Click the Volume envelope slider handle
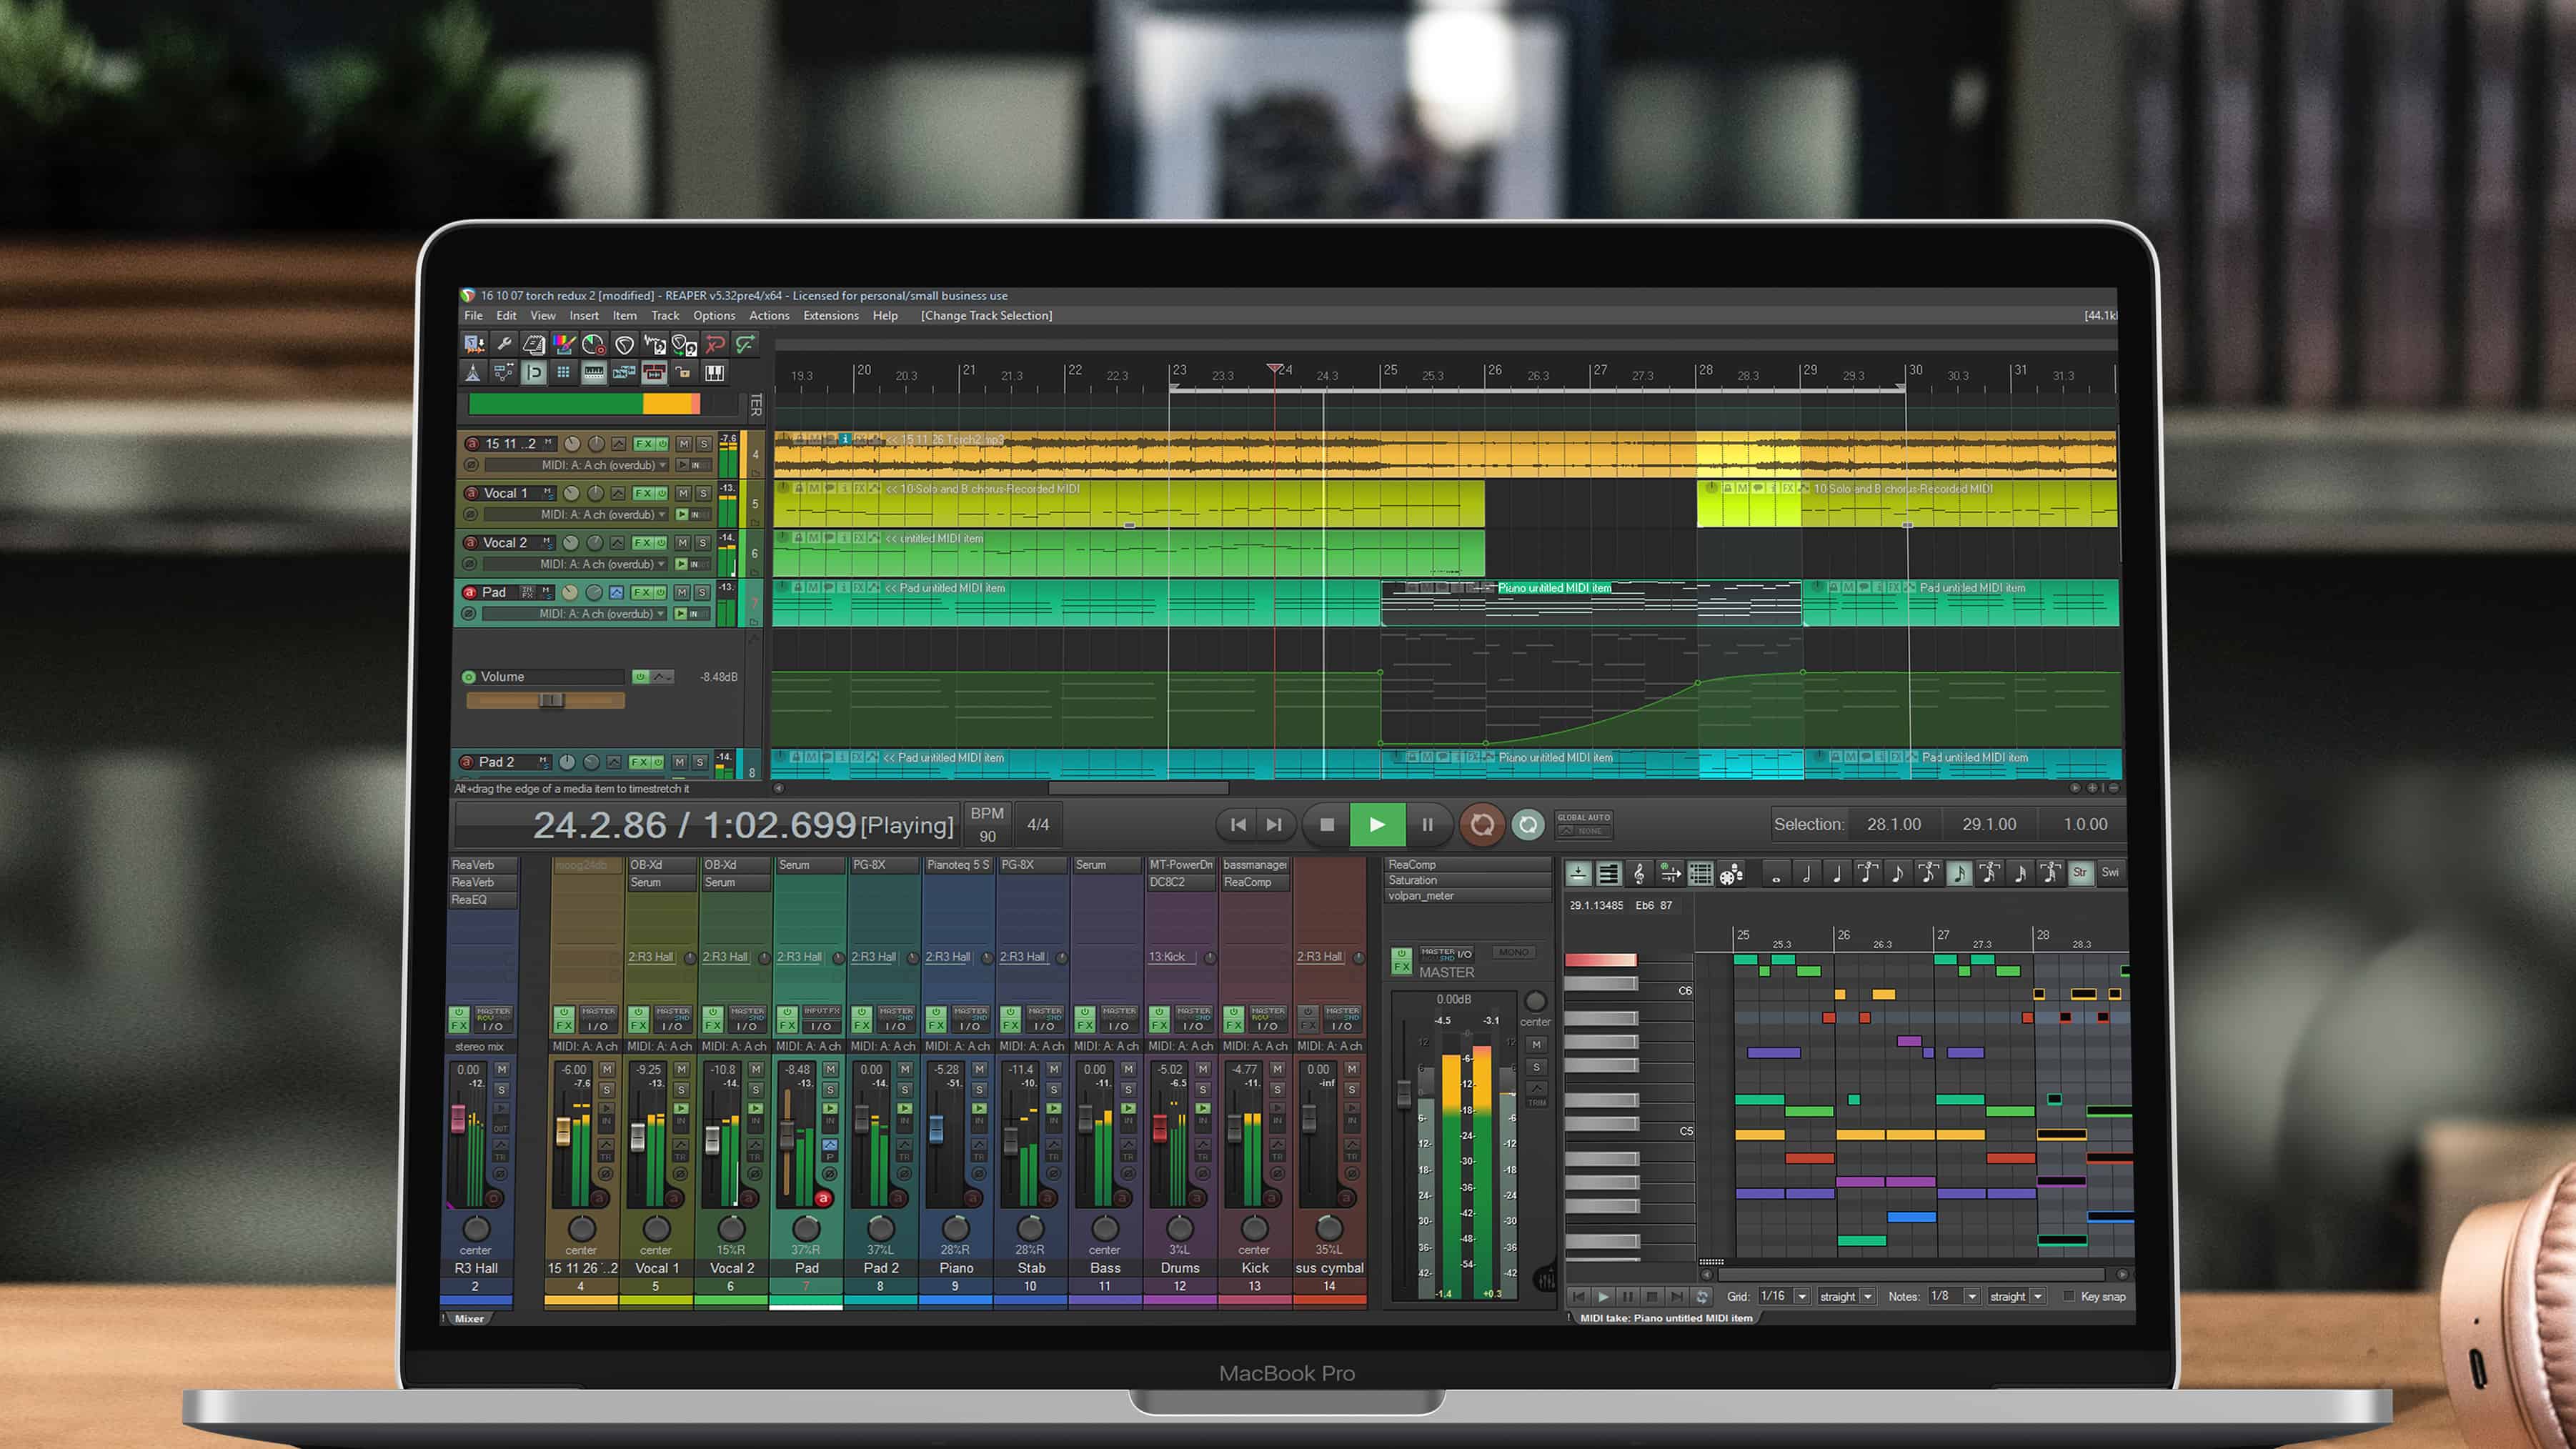 coord(551,700)
